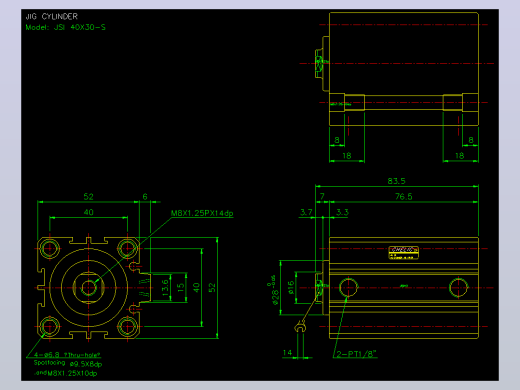This screenshot has width=520, height=390.
Task: Click the "Spotfacing ø9.5X8dp" note
Action: click(68, 363)
